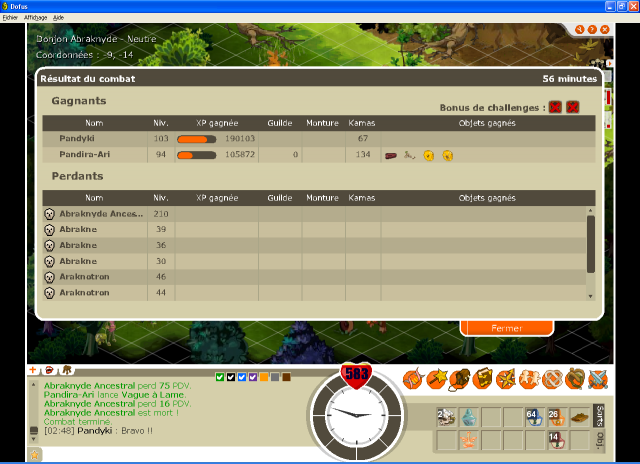Open the map compass star icon

coord(506,379)
